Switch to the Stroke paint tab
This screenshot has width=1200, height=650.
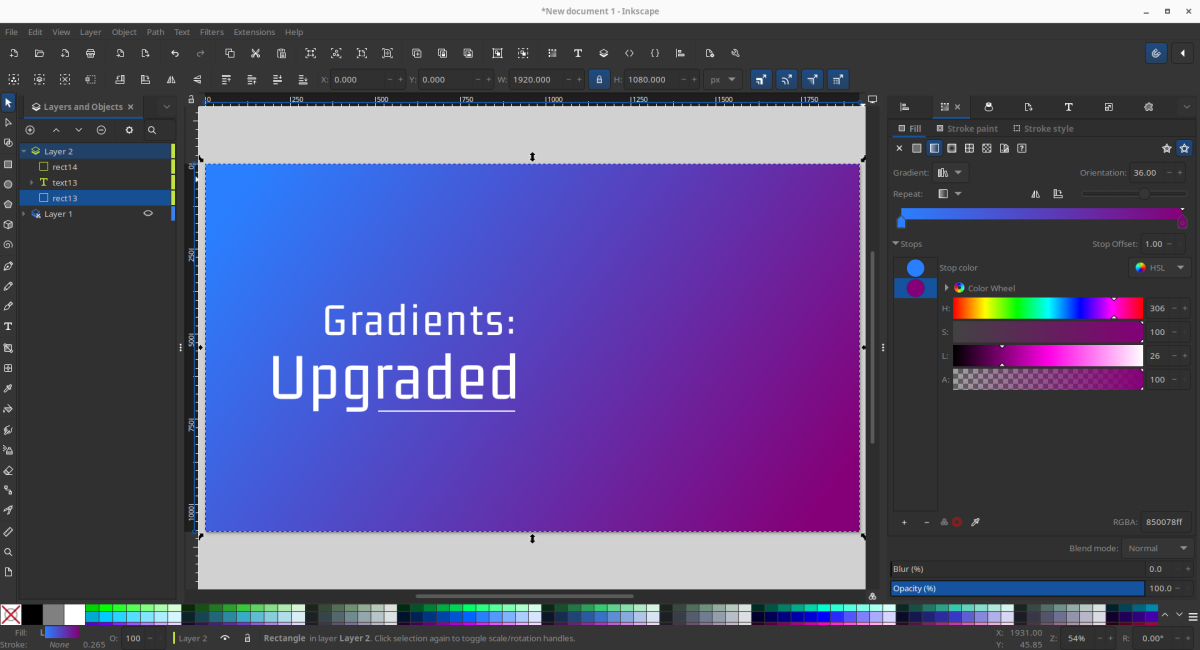966,129
